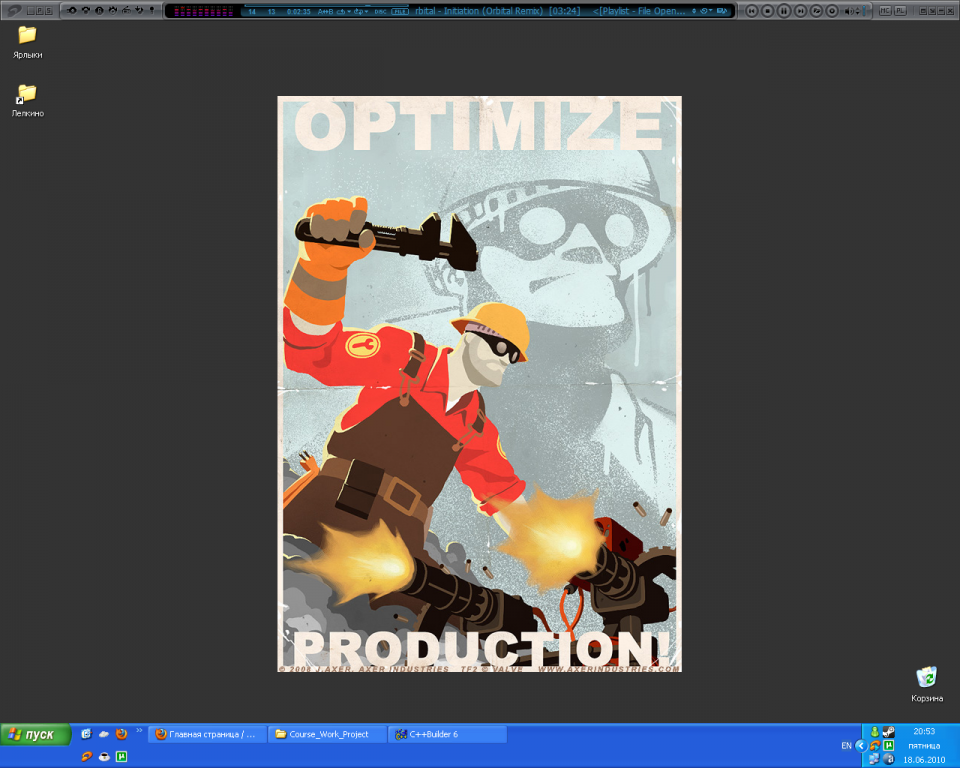The height and width of the screenshot is (768, 960).
Task: Click the green person tray icon
Action: click(875, 731)
